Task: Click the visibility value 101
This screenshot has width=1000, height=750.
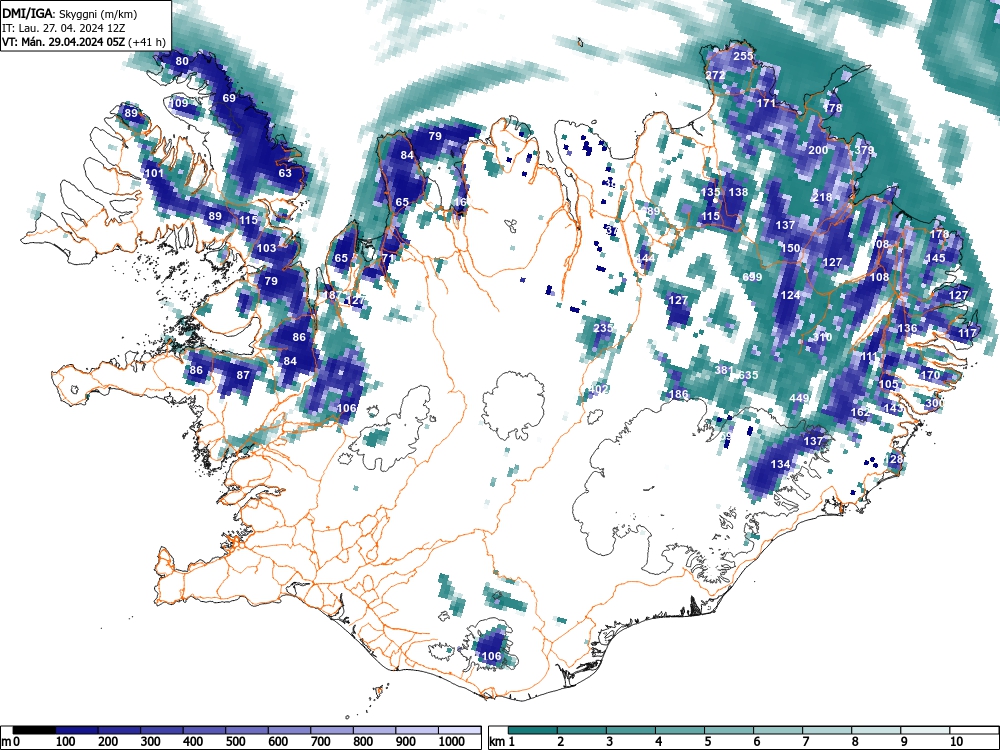Action: pos(154,173)
